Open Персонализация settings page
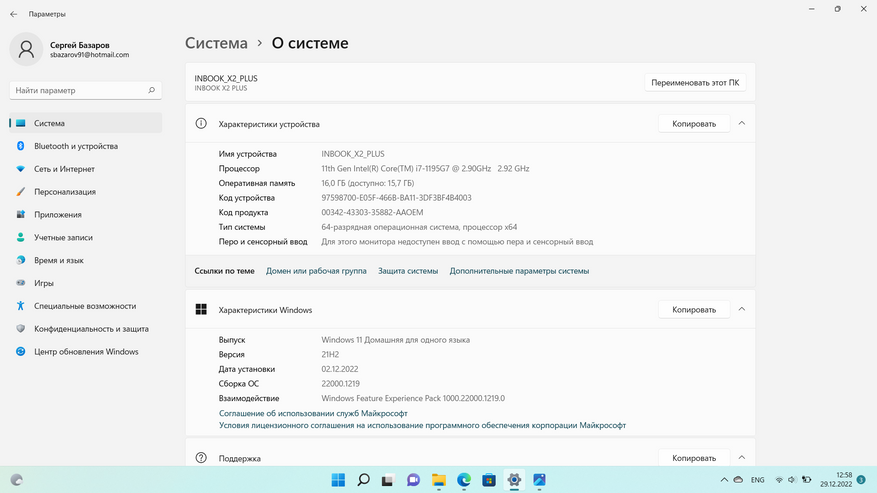The image size is (877, 493). coord(86,192)
